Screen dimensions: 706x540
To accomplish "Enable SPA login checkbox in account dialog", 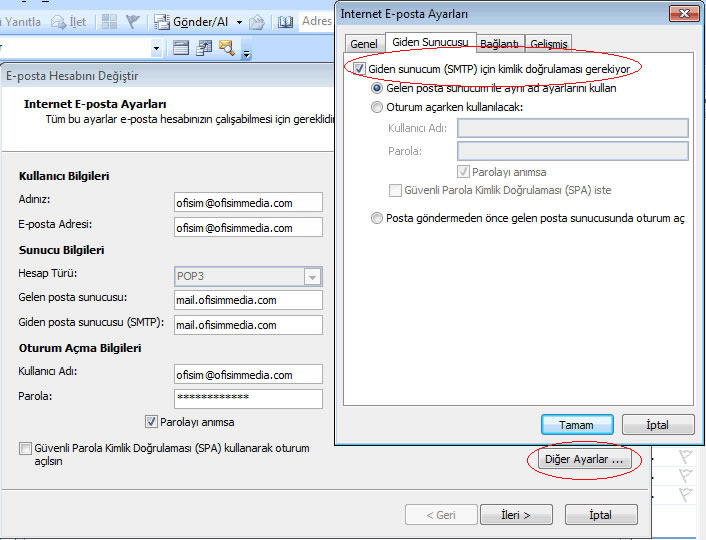I will tap(25, 449).
